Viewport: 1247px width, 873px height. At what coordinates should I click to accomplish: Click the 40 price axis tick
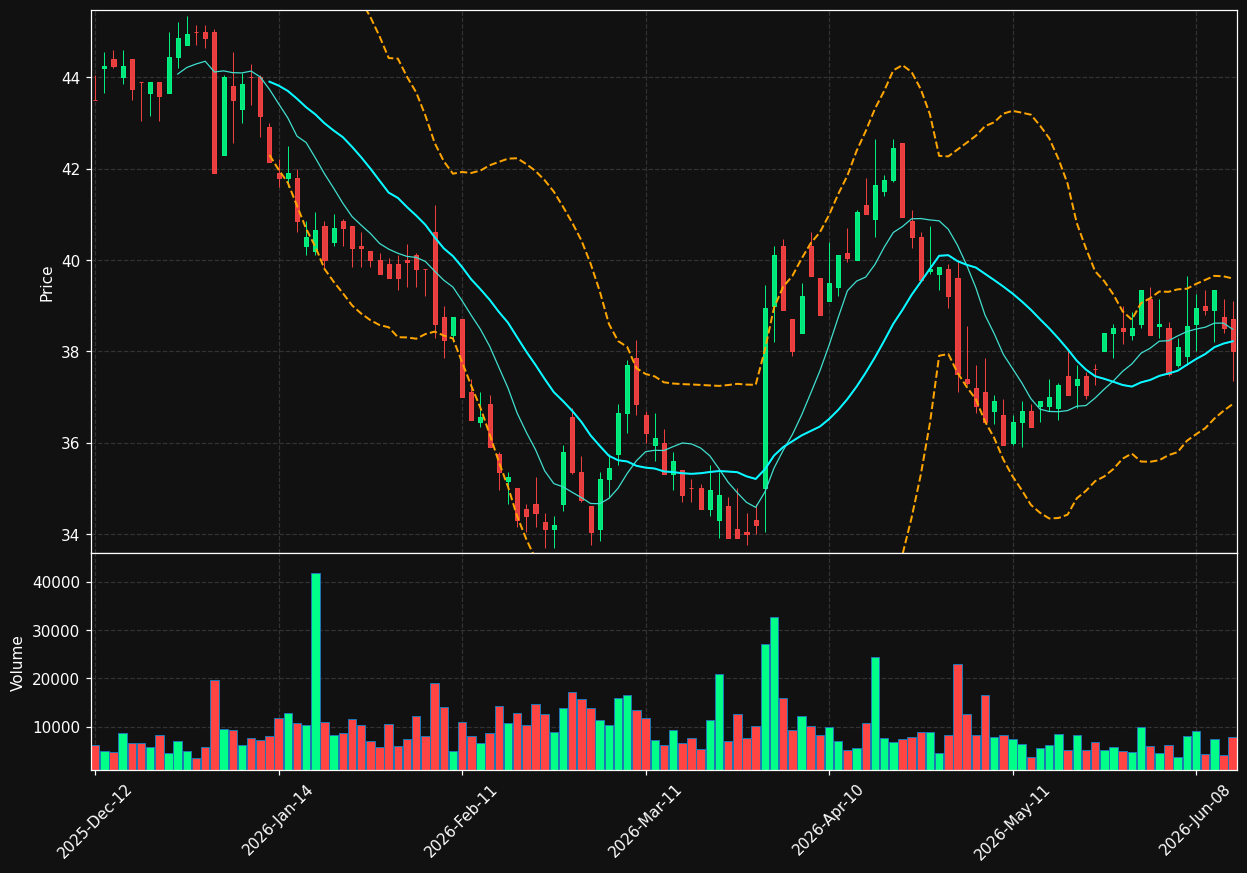click(x=71, y=261)
